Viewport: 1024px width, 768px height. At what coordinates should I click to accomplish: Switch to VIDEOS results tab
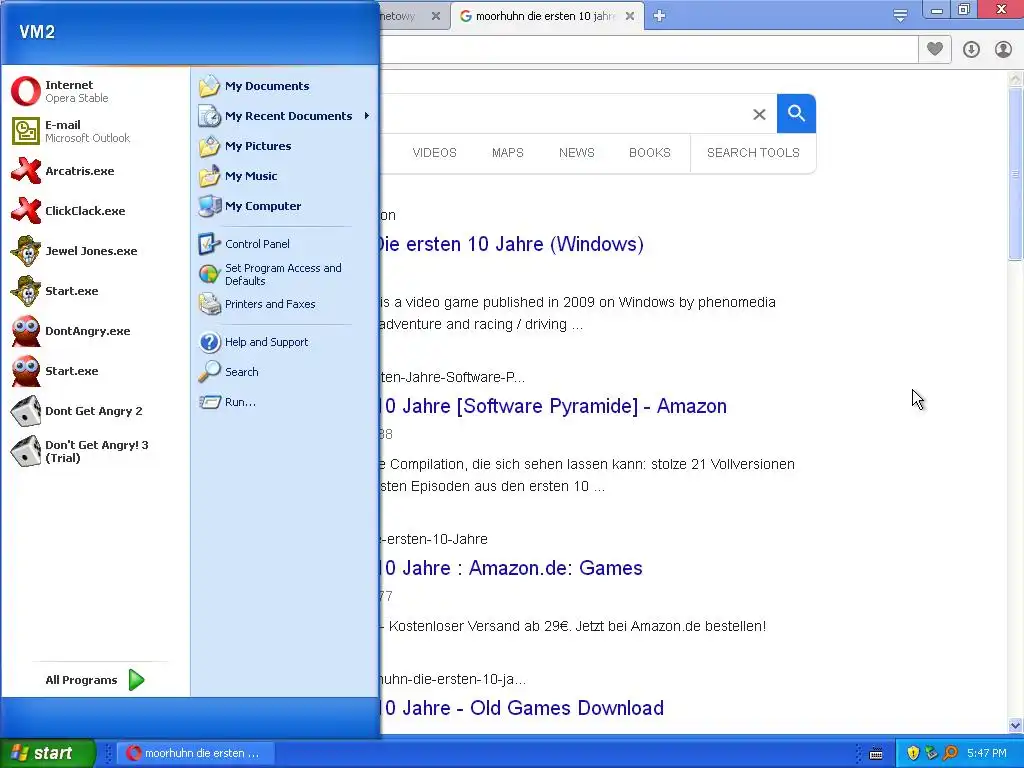coord(434,153)
